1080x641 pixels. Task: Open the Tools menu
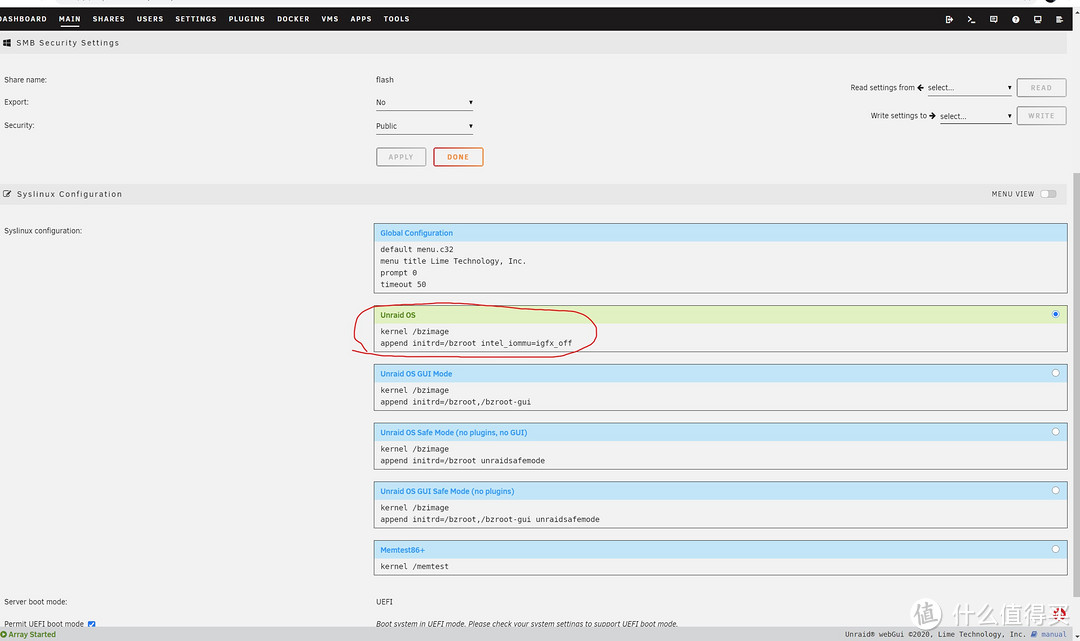(397, 19)
